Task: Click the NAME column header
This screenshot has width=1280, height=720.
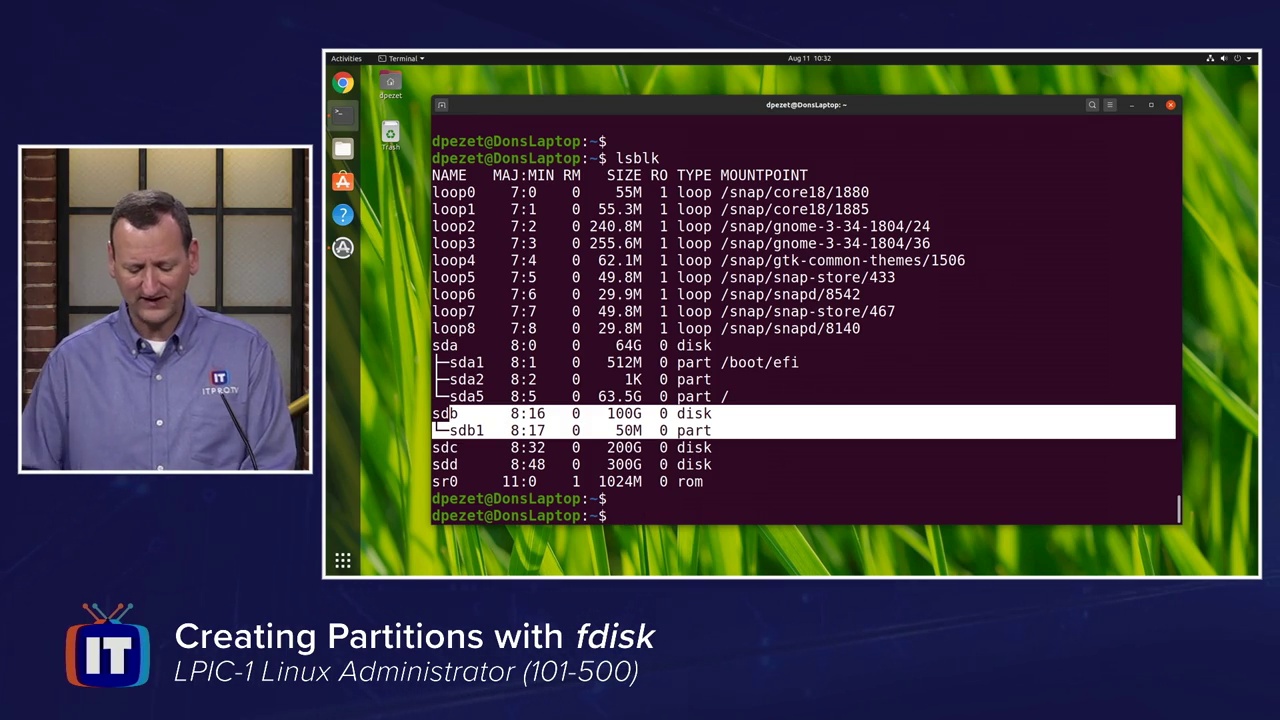Action: (449, 175)
